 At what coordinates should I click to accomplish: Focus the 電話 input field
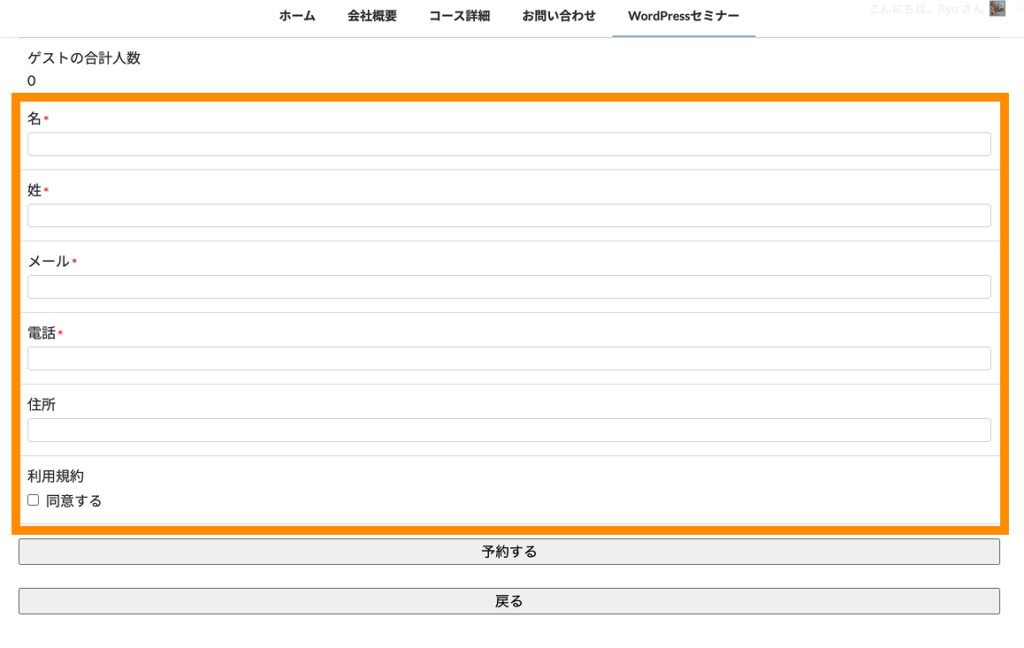point(509,358)
